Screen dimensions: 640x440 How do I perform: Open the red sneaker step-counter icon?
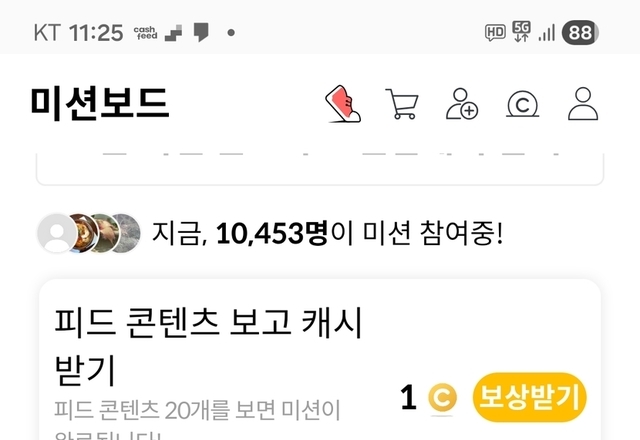343,104
